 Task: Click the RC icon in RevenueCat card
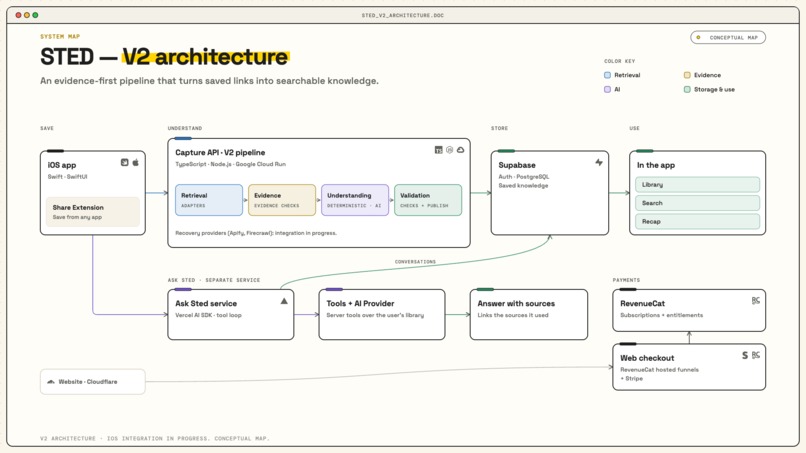click(x=756, y=301)
